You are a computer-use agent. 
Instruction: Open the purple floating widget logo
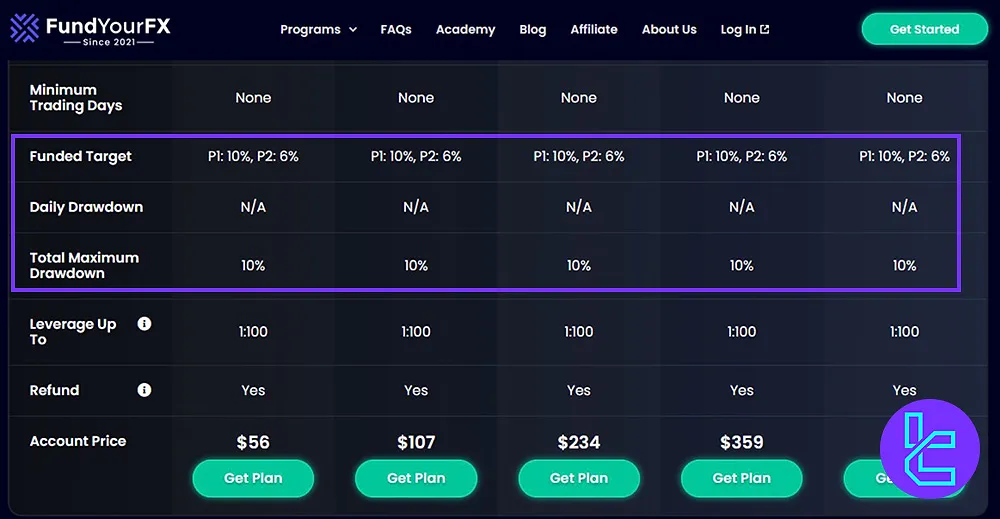click(929, 449)
